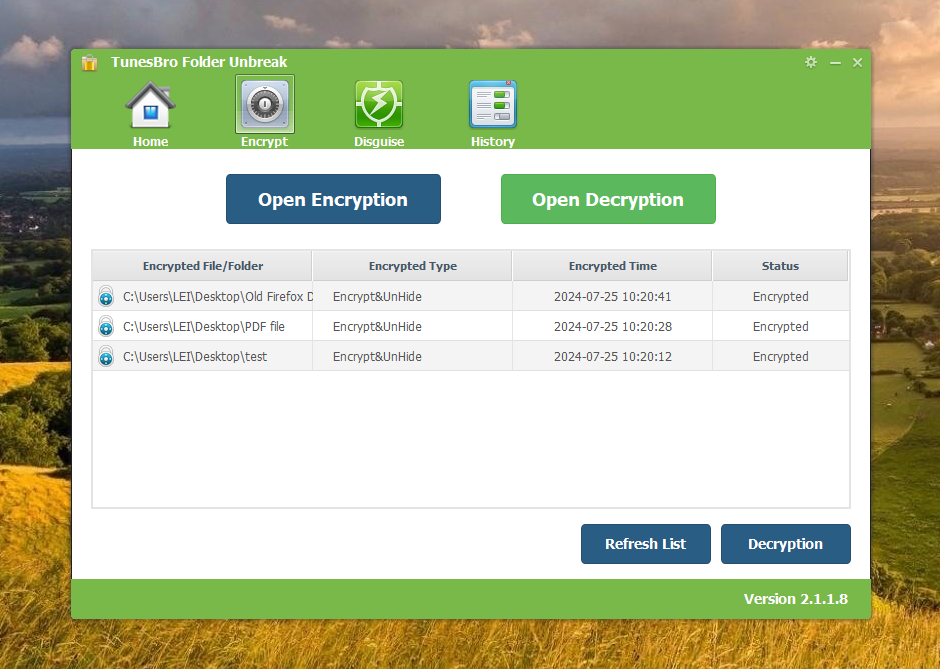
Task: Minimize the TunesBro Folder Unbreak window
Action: click(x=835, y=63)
